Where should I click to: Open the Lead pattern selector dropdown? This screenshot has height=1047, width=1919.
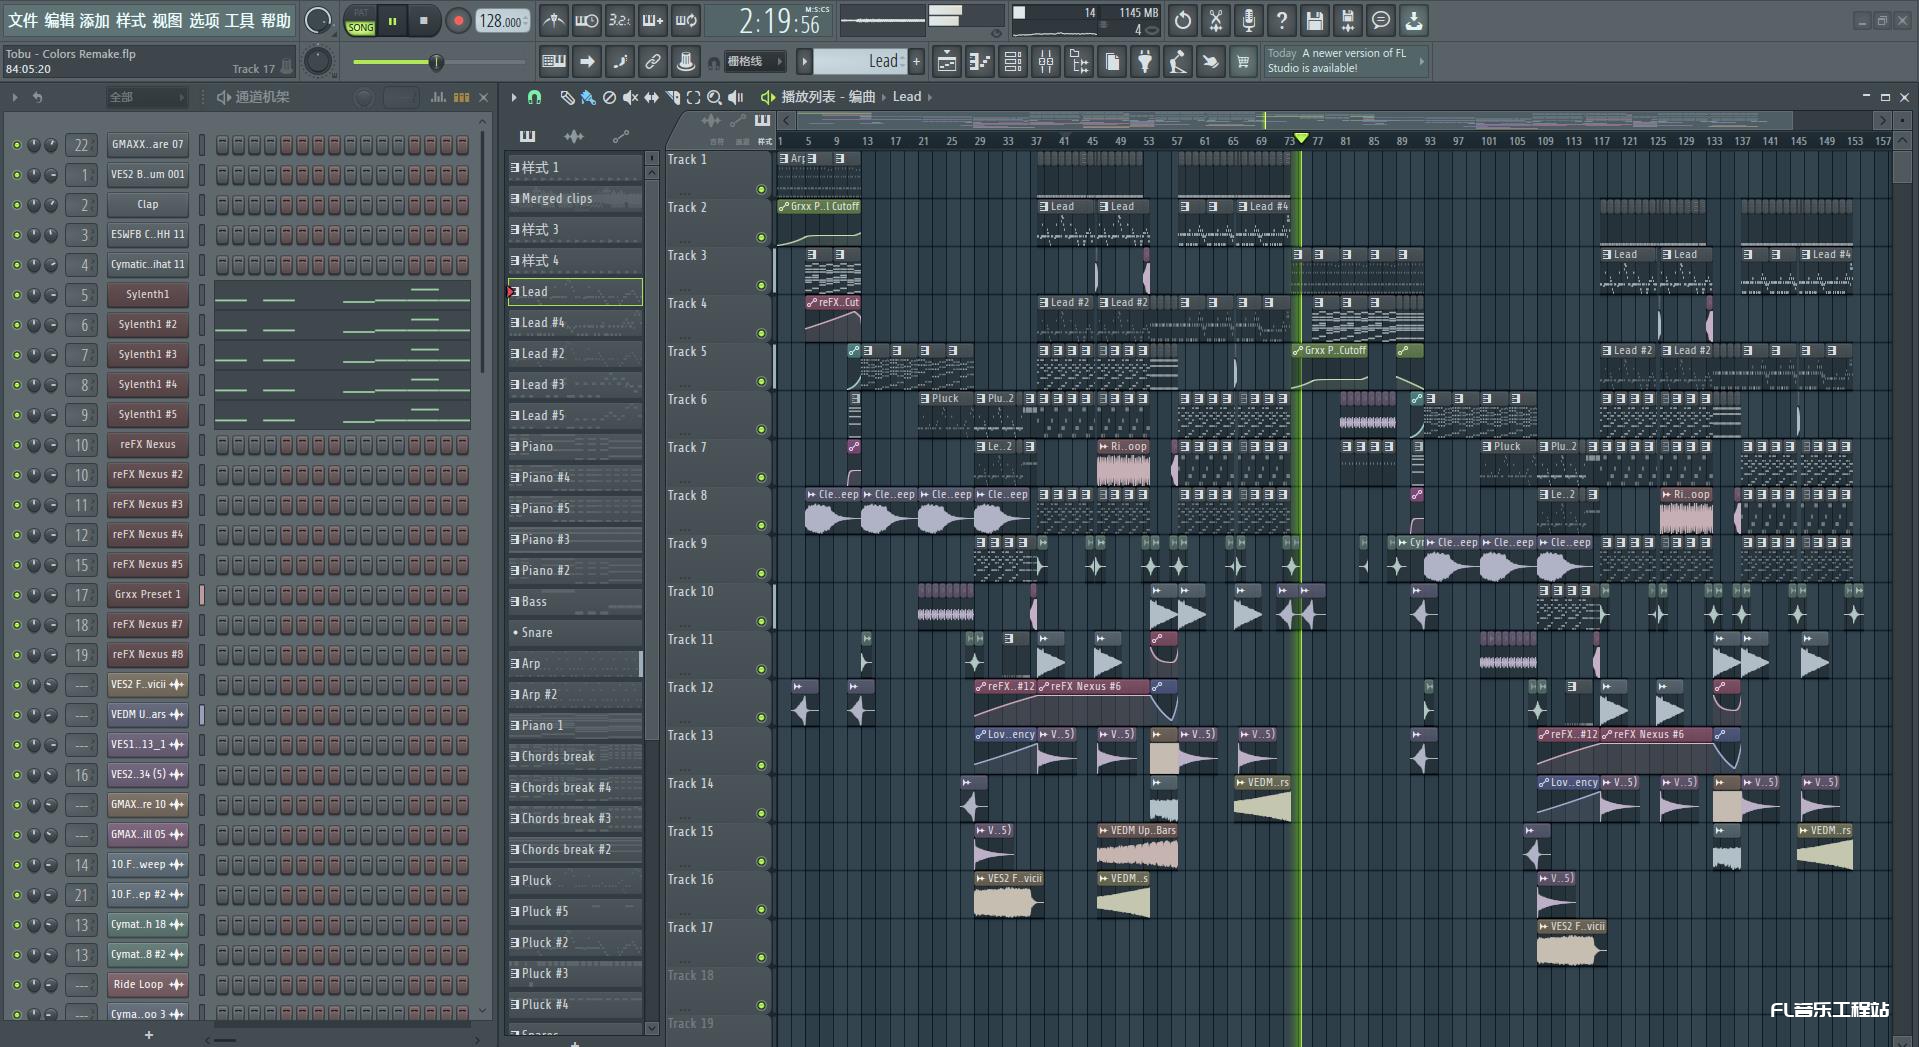click(860, 61)
